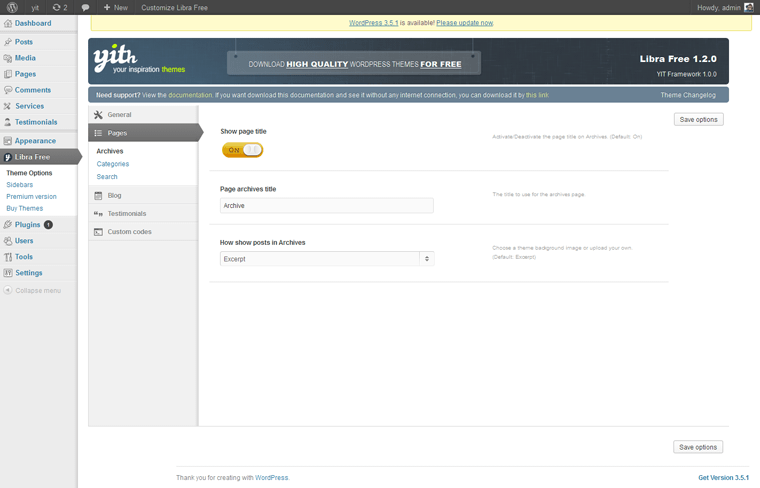Click the Page archives title input field
The height and width of the screenshot is (488, 760).
(x=327, y=205)
